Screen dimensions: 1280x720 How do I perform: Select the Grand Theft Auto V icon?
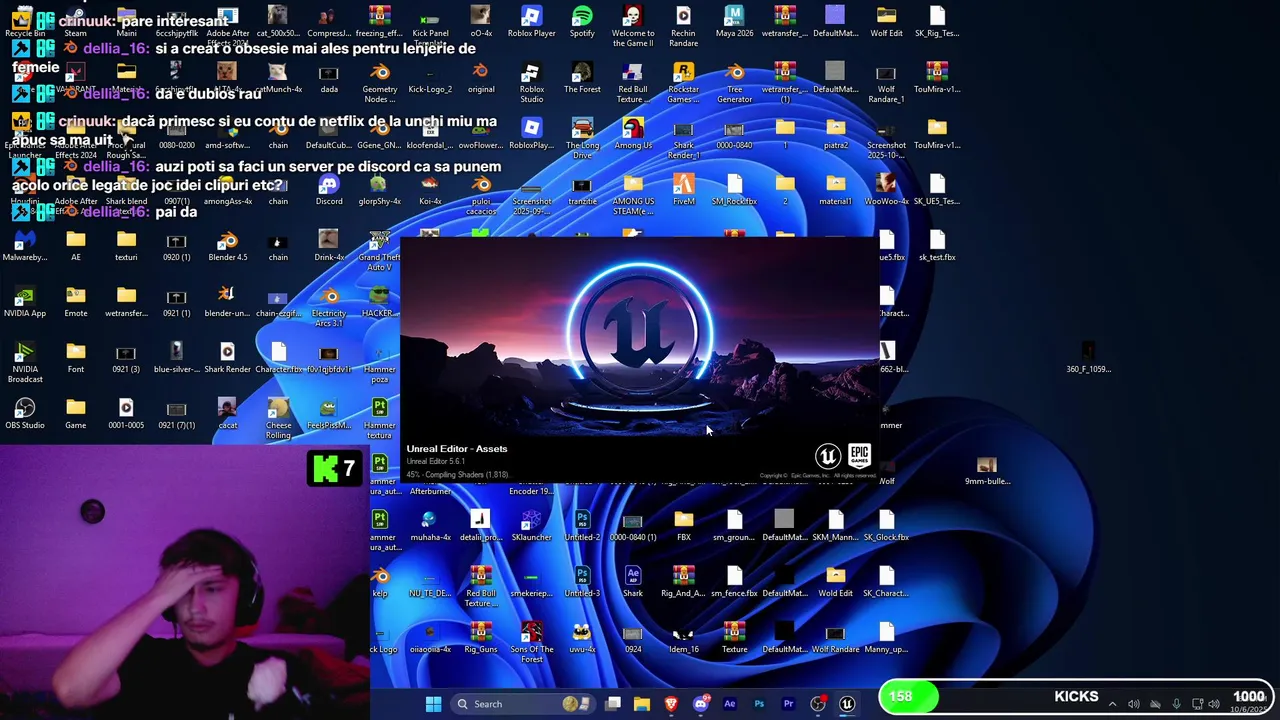coord(379,250)
